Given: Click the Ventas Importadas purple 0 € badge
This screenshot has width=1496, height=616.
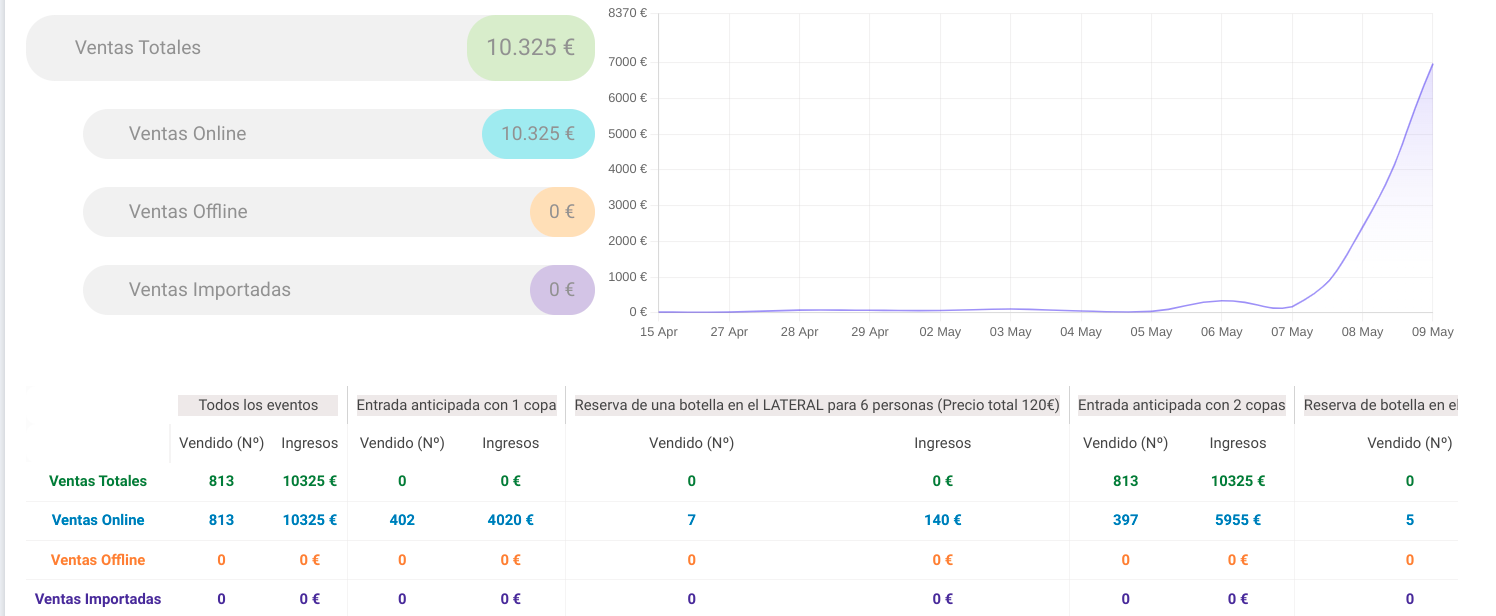Looking at the screenshot, I should (562, 290).
